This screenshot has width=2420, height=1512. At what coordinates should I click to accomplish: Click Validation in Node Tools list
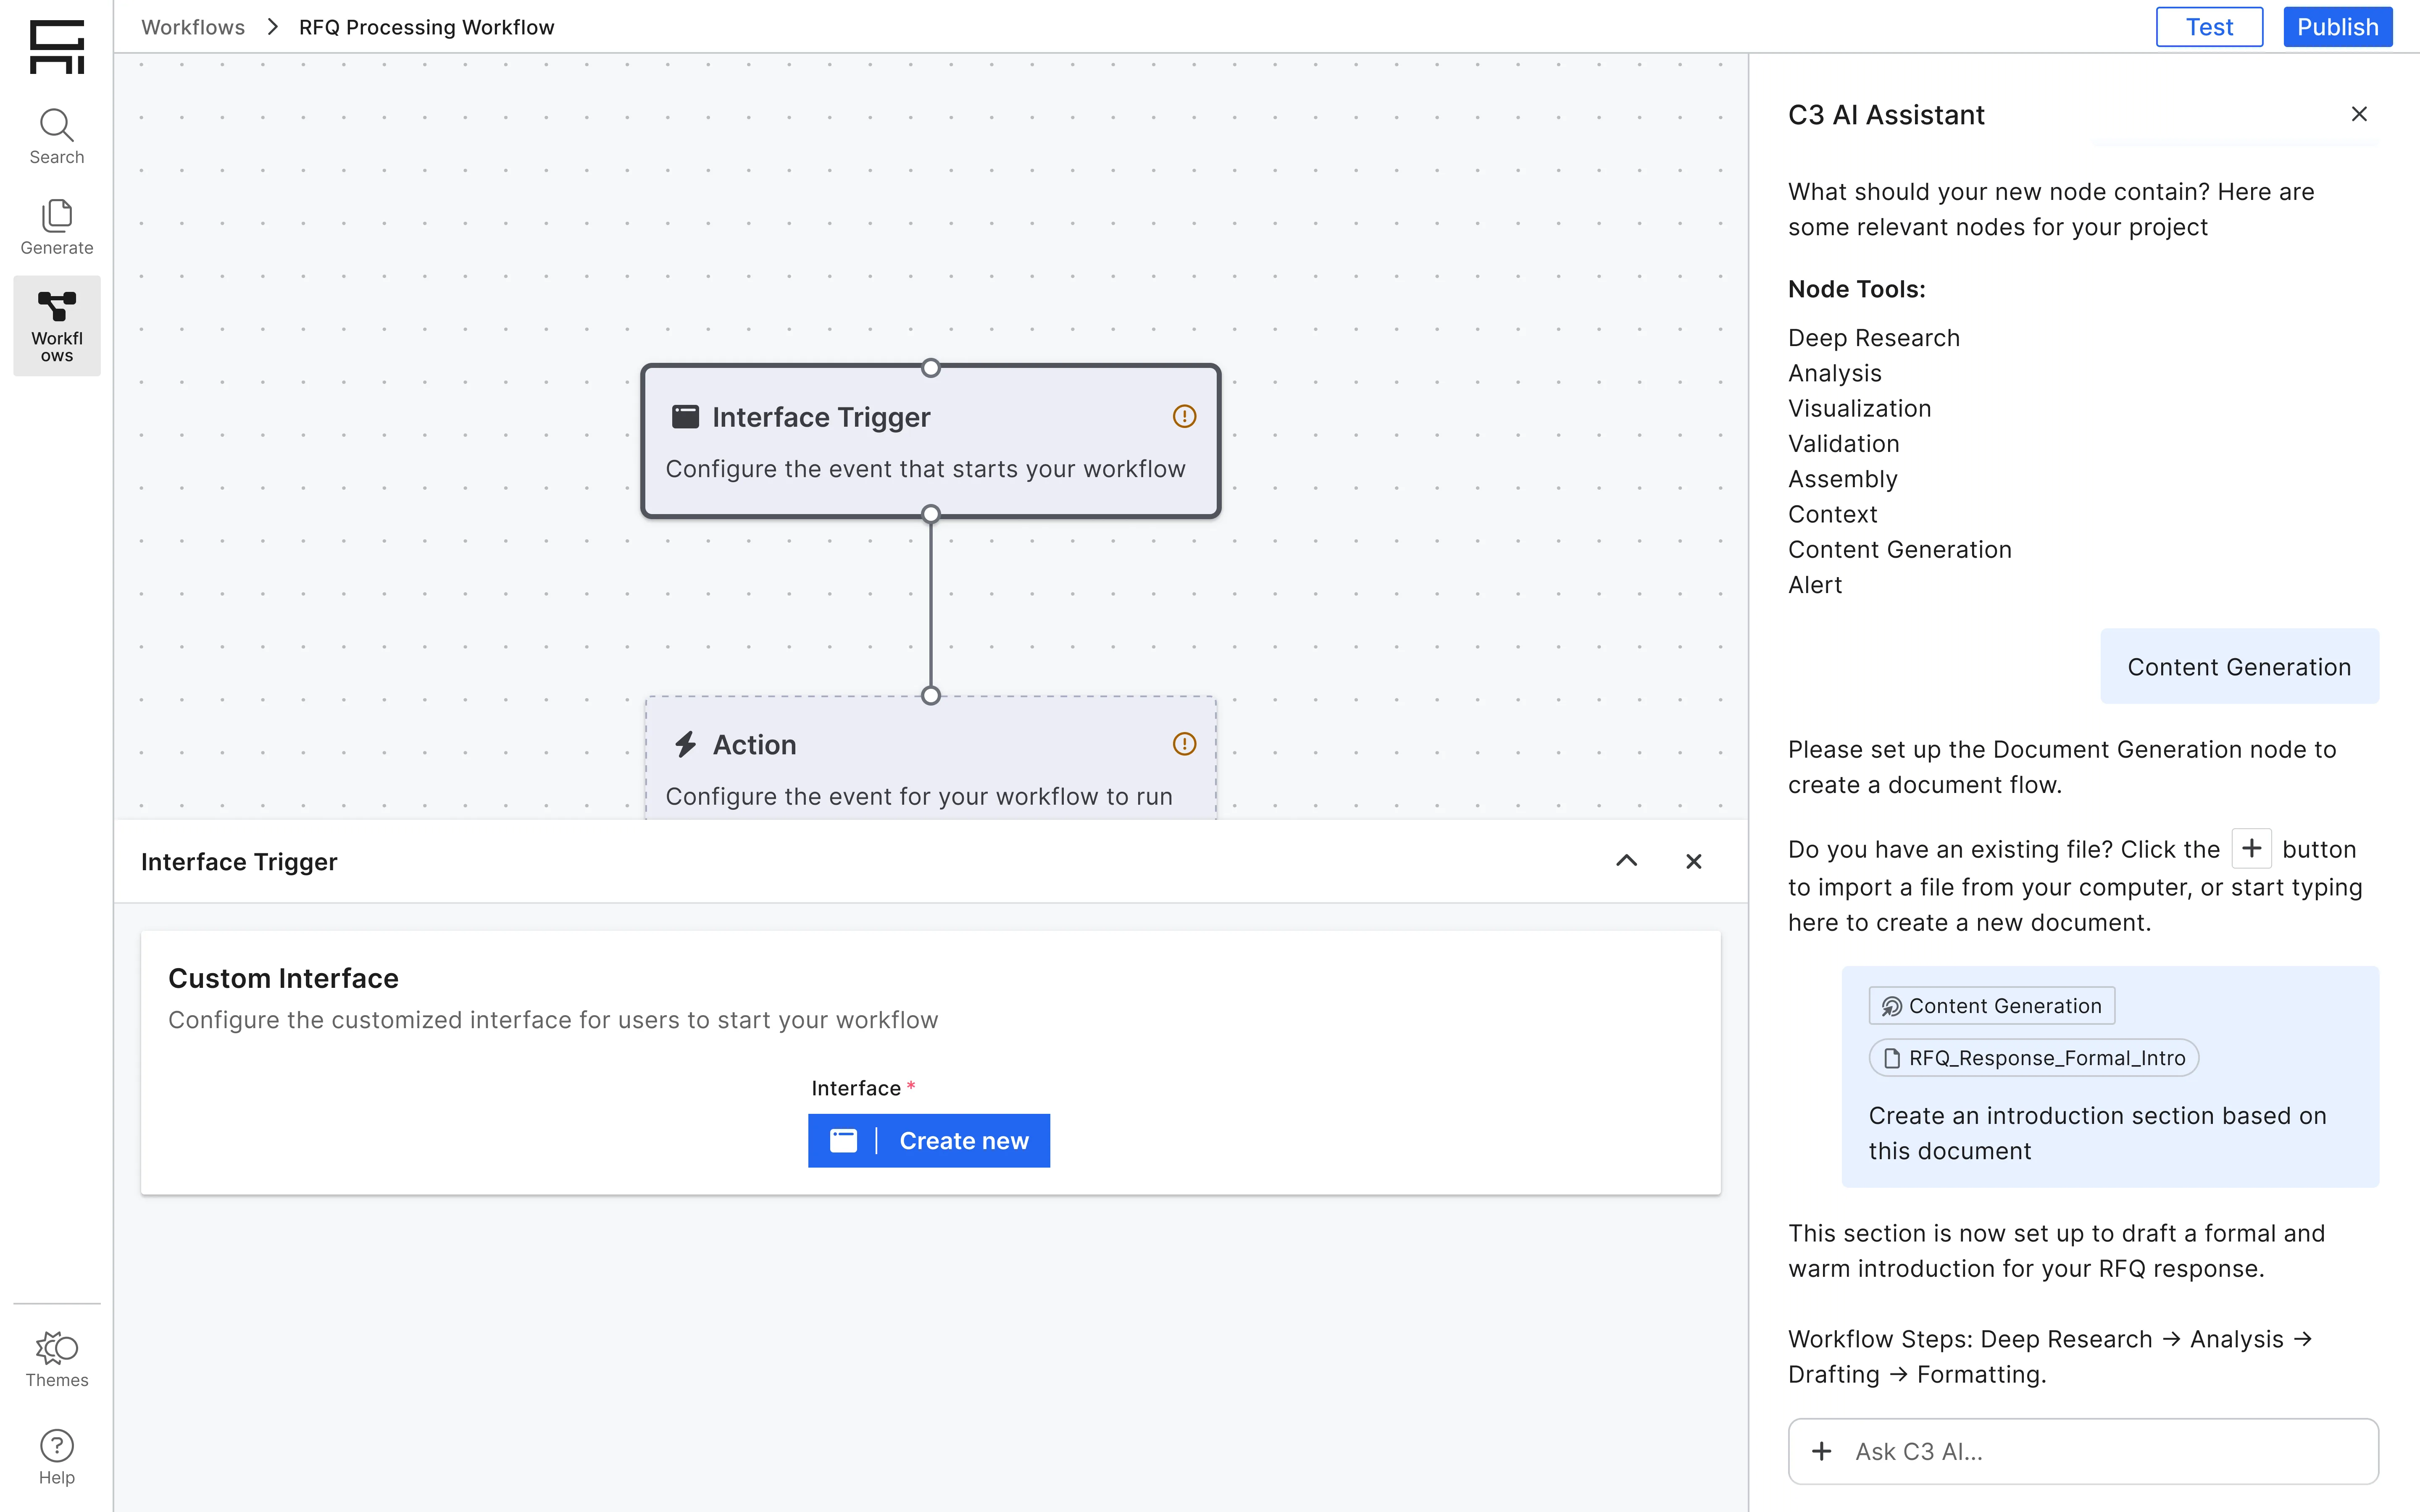pos(1843,444)
